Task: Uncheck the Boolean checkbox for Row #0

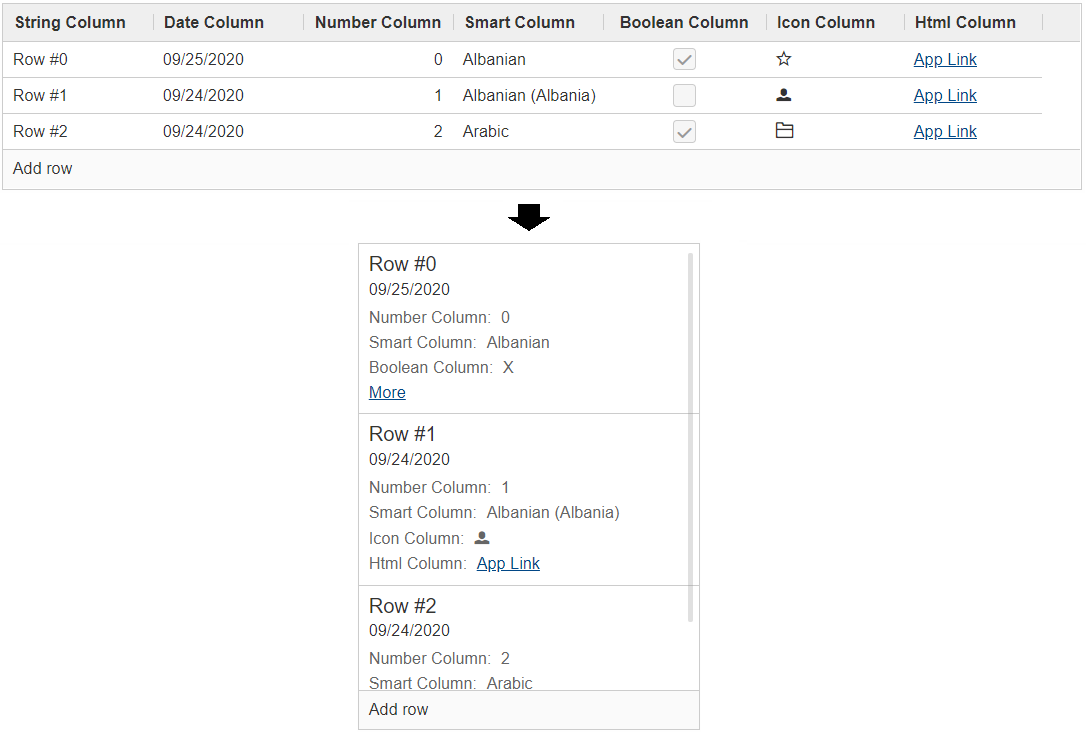Action: 684,60
